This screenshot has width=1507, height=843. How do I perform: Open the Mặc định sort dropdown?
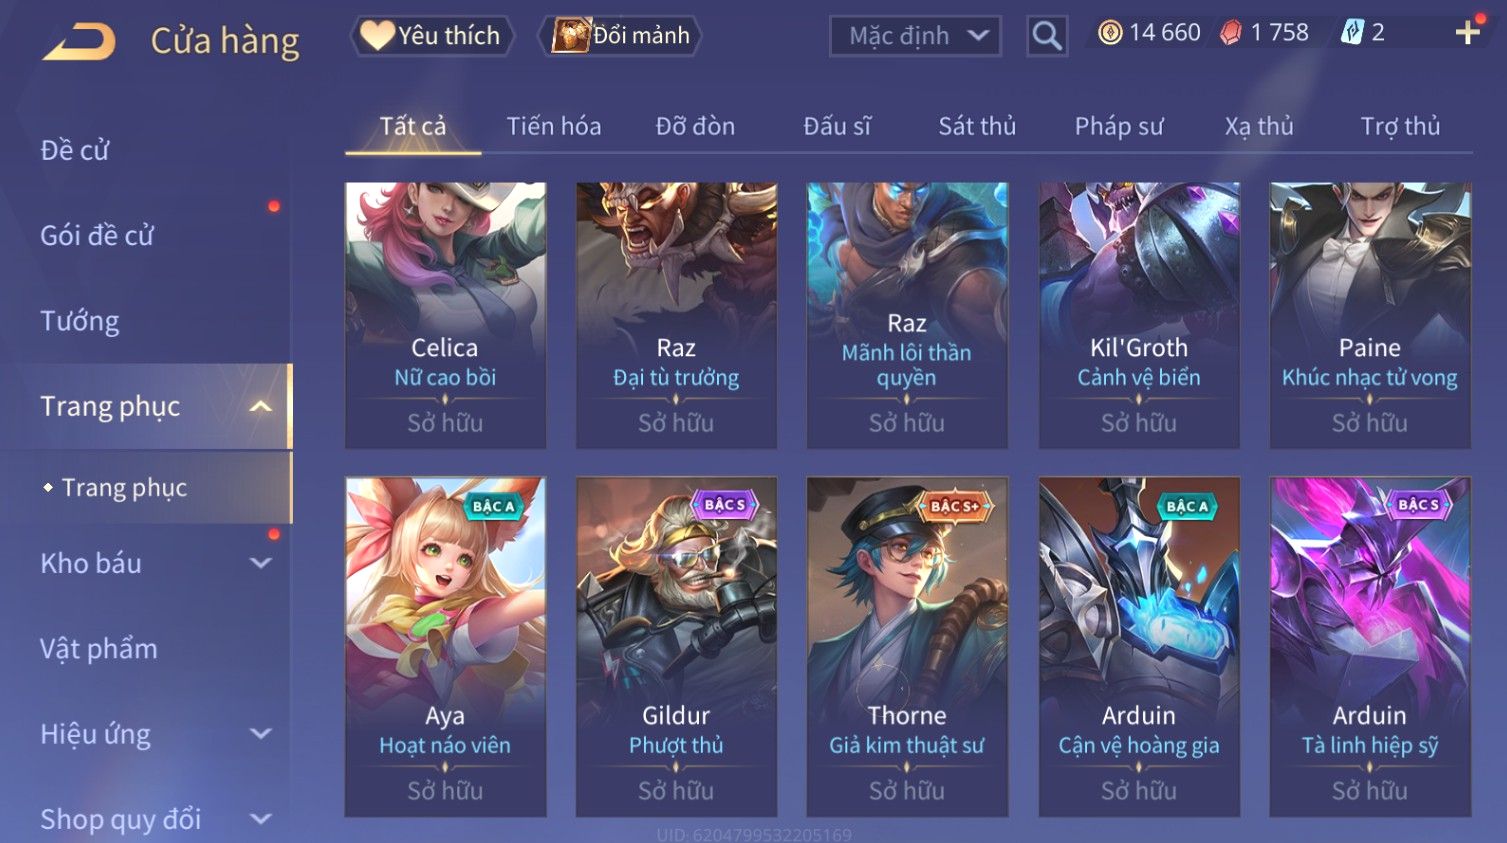915,36
